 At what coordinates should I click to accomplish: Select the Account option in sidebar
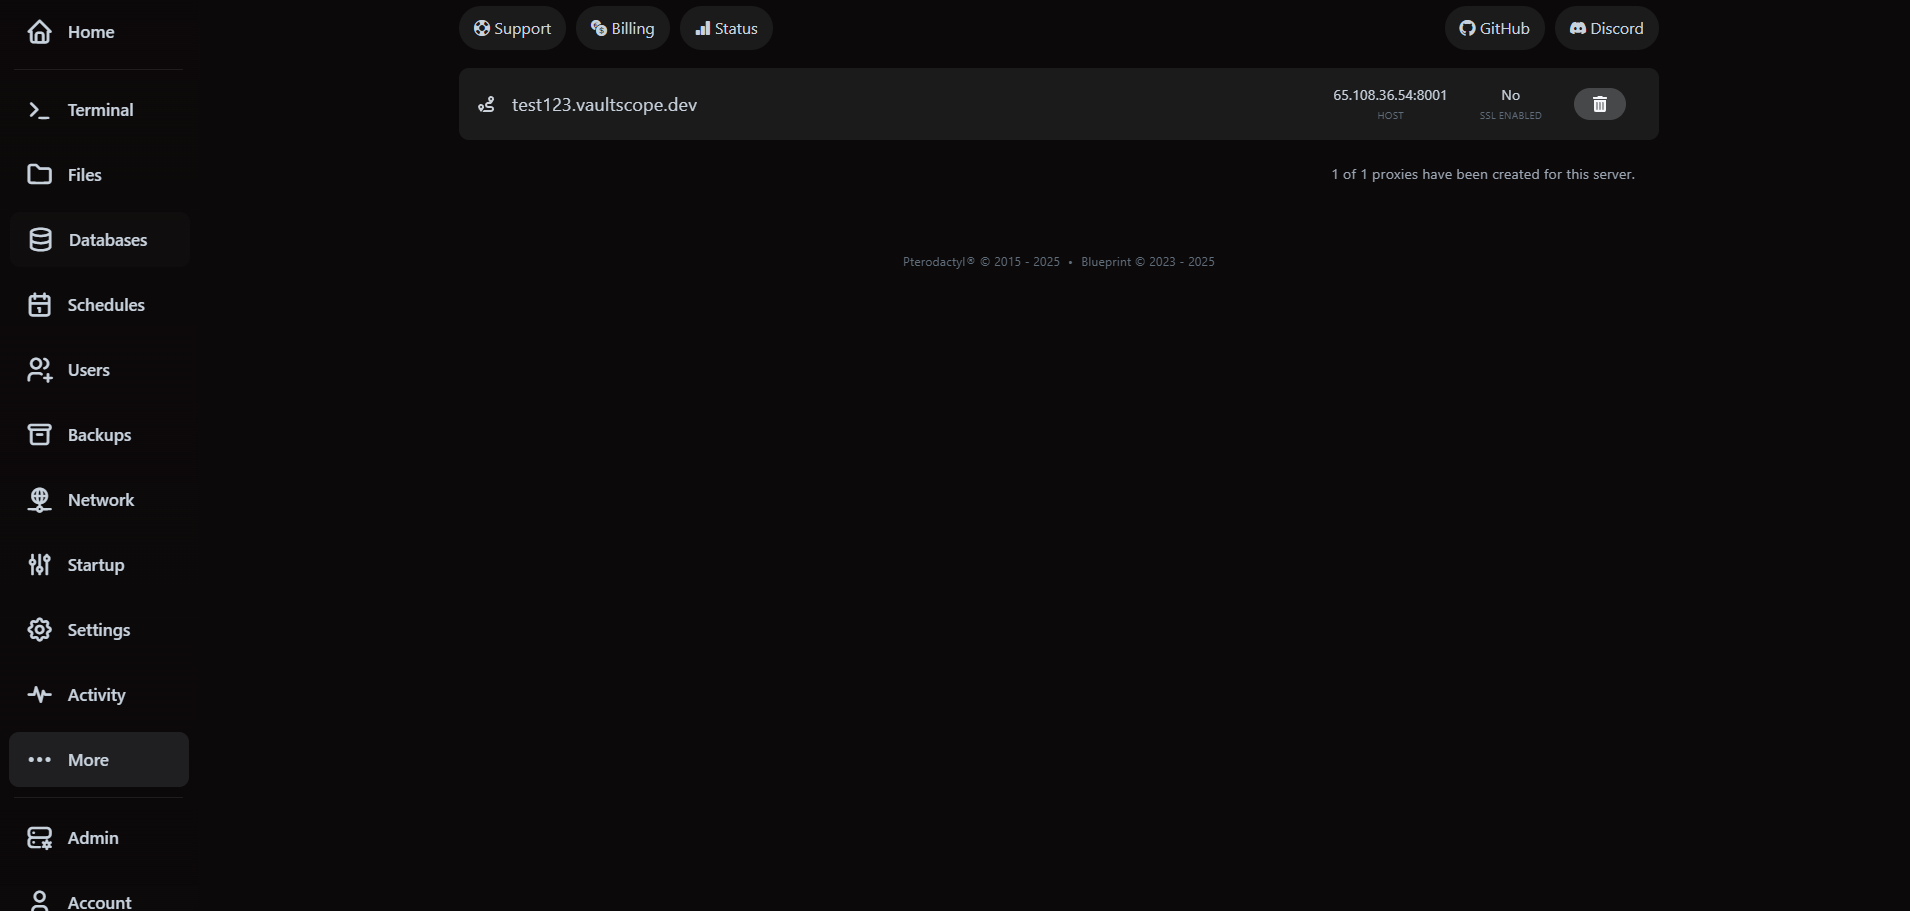click(39, 899)
